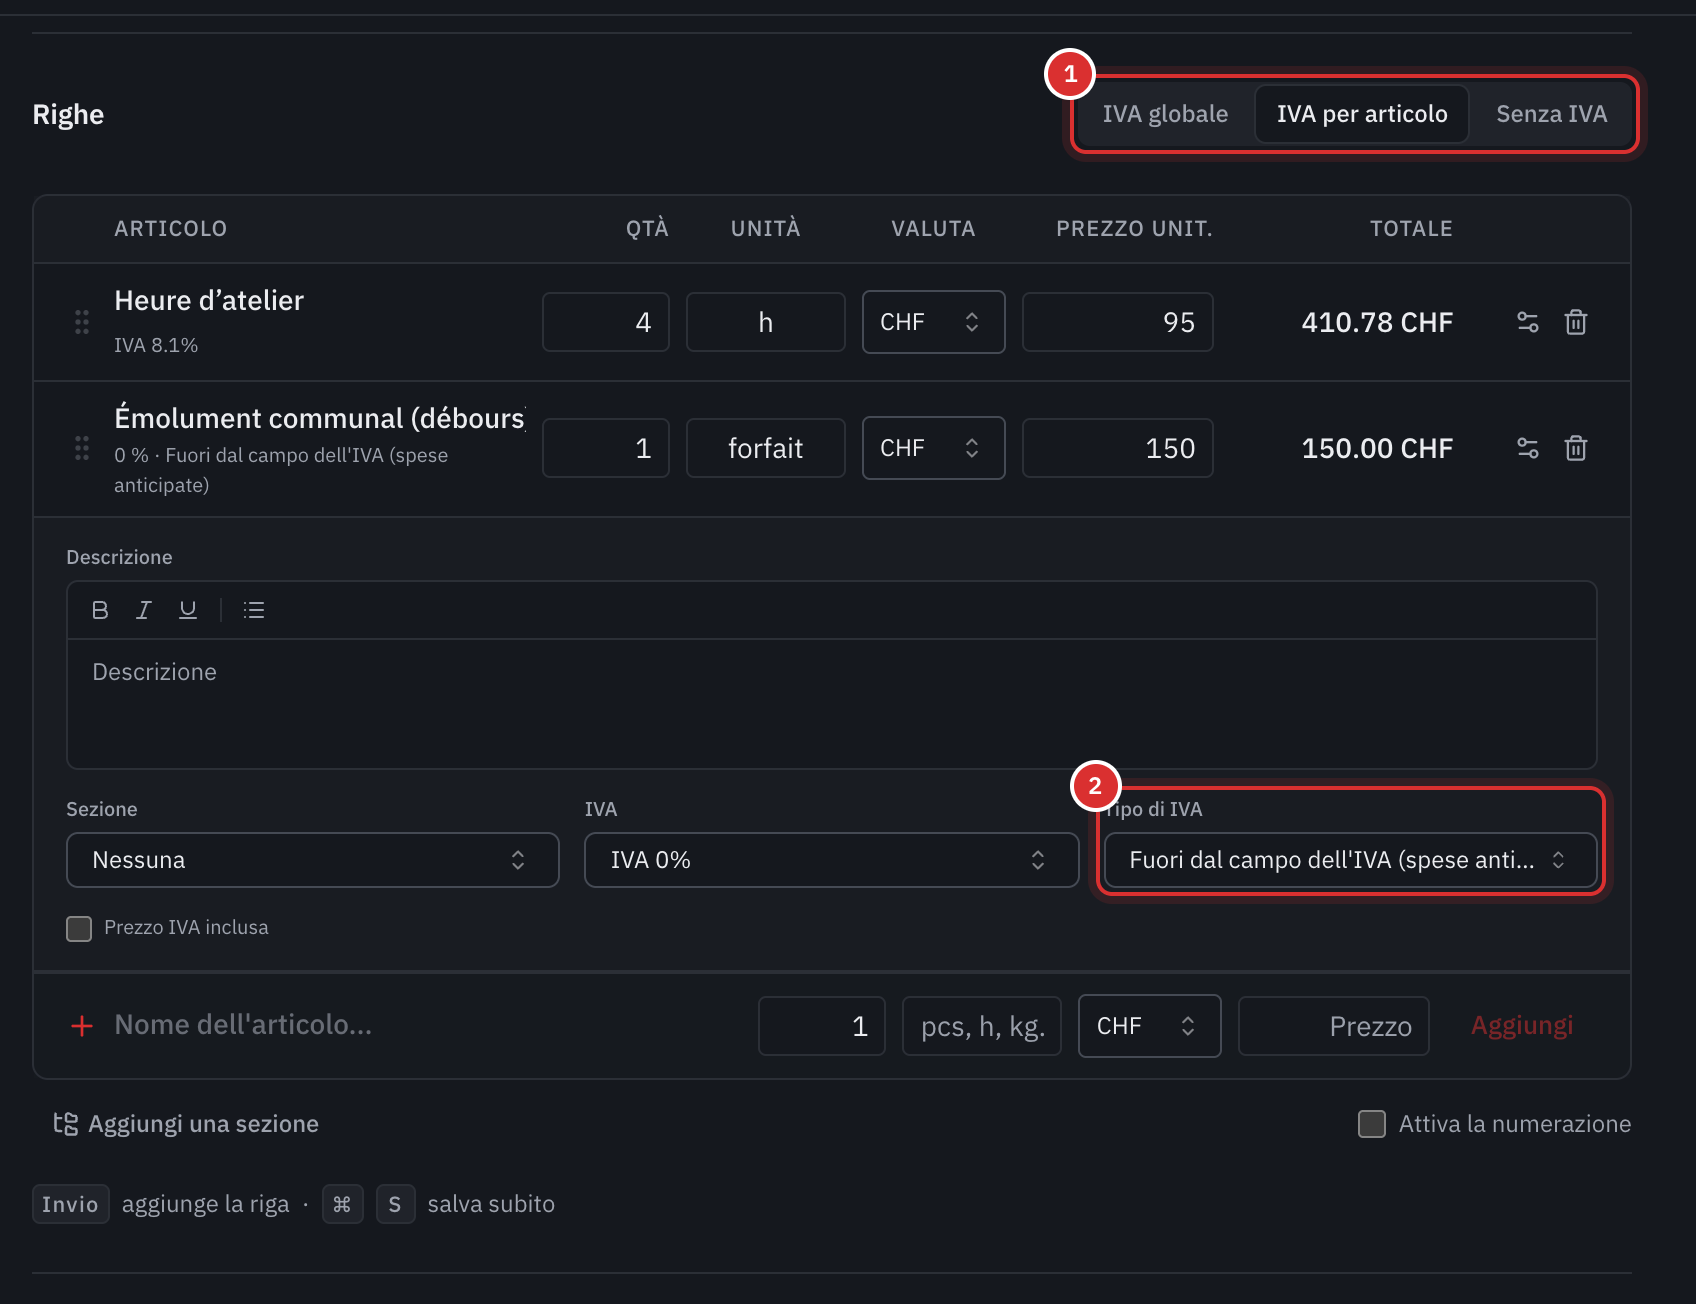The height and width of the screenshot is (1304, 1696).
Task: Focus the Descrizione text area
Action: (831, 704)
